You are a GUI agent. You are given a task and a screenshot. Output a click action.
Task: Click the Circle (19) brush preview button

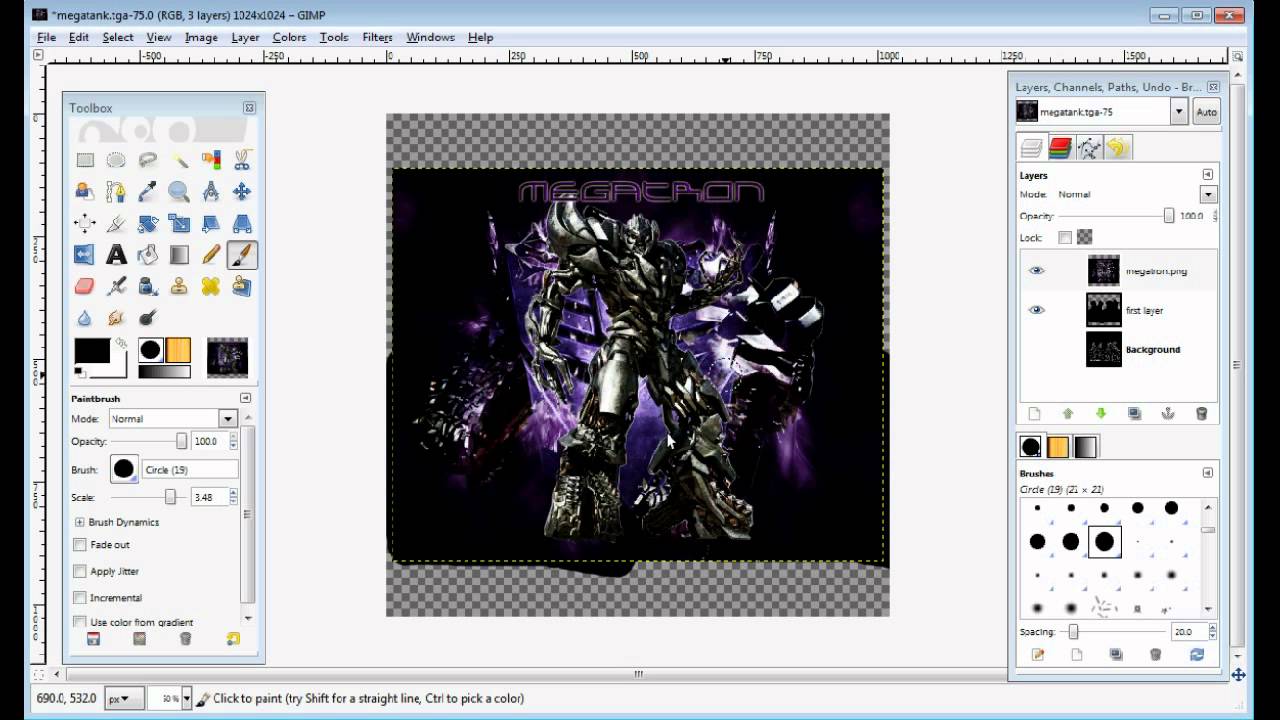pos(124,469)
